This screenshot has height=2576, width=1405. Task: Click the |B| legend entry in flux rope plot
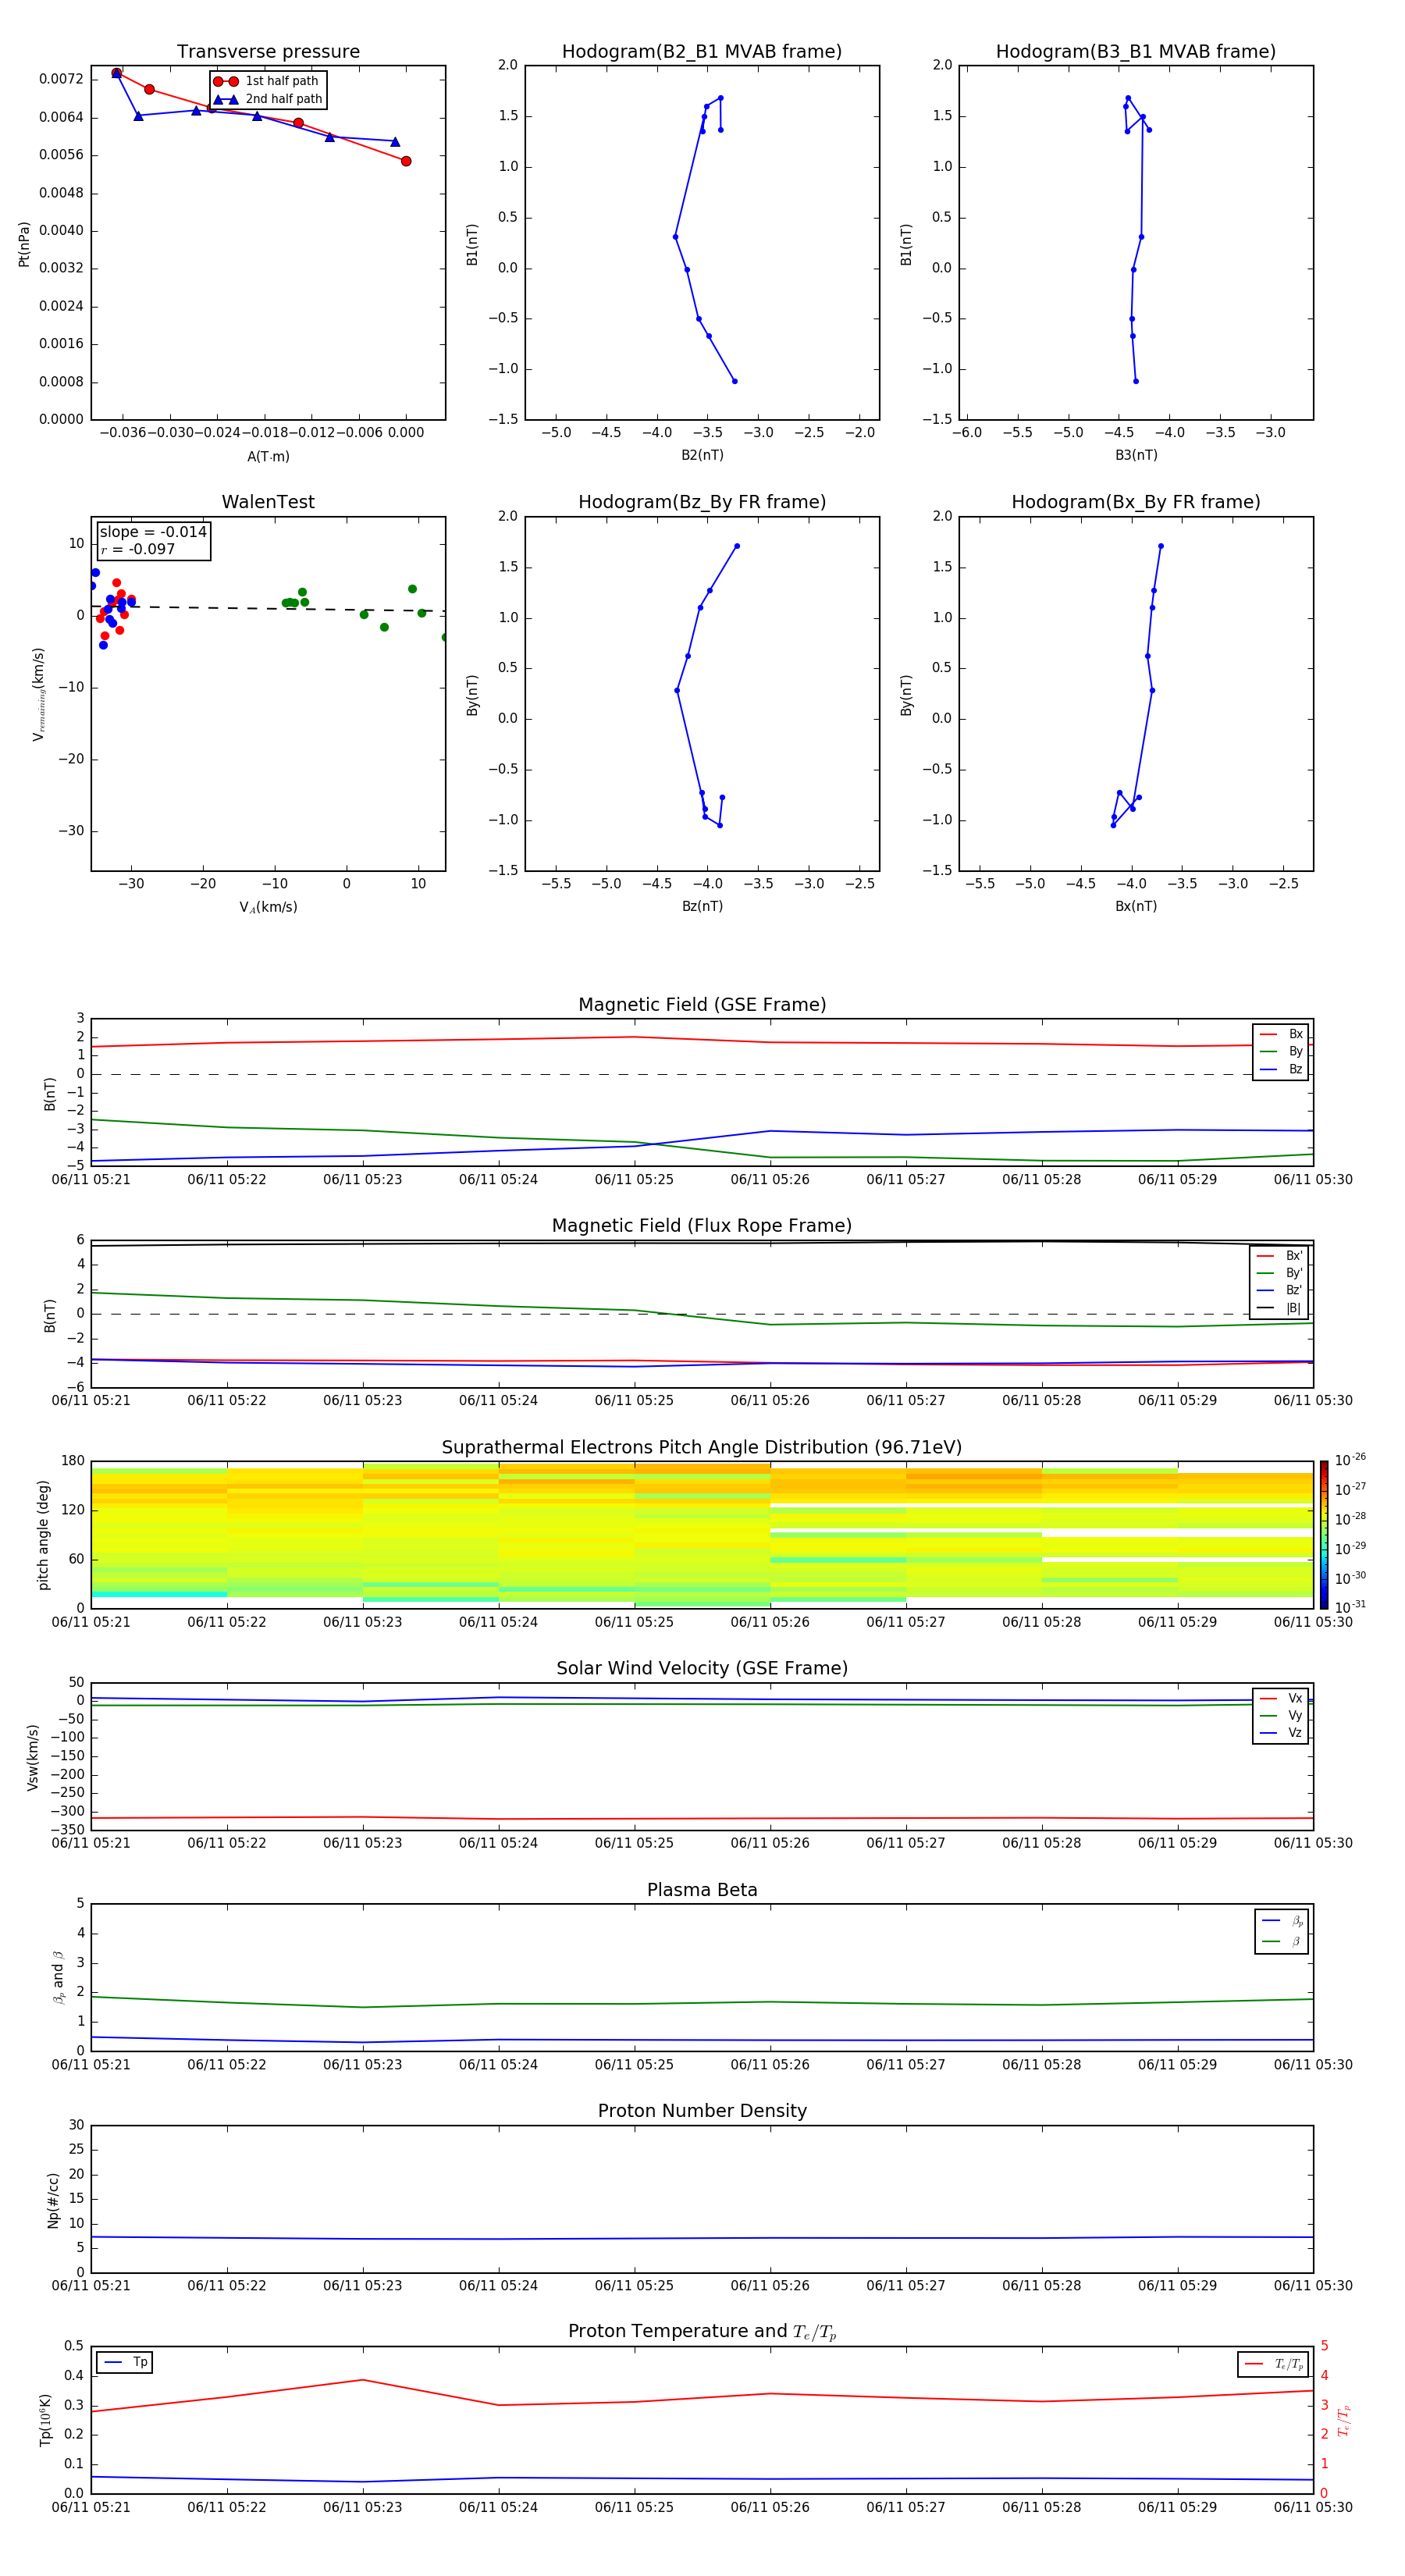[x=1279, y=1308]
